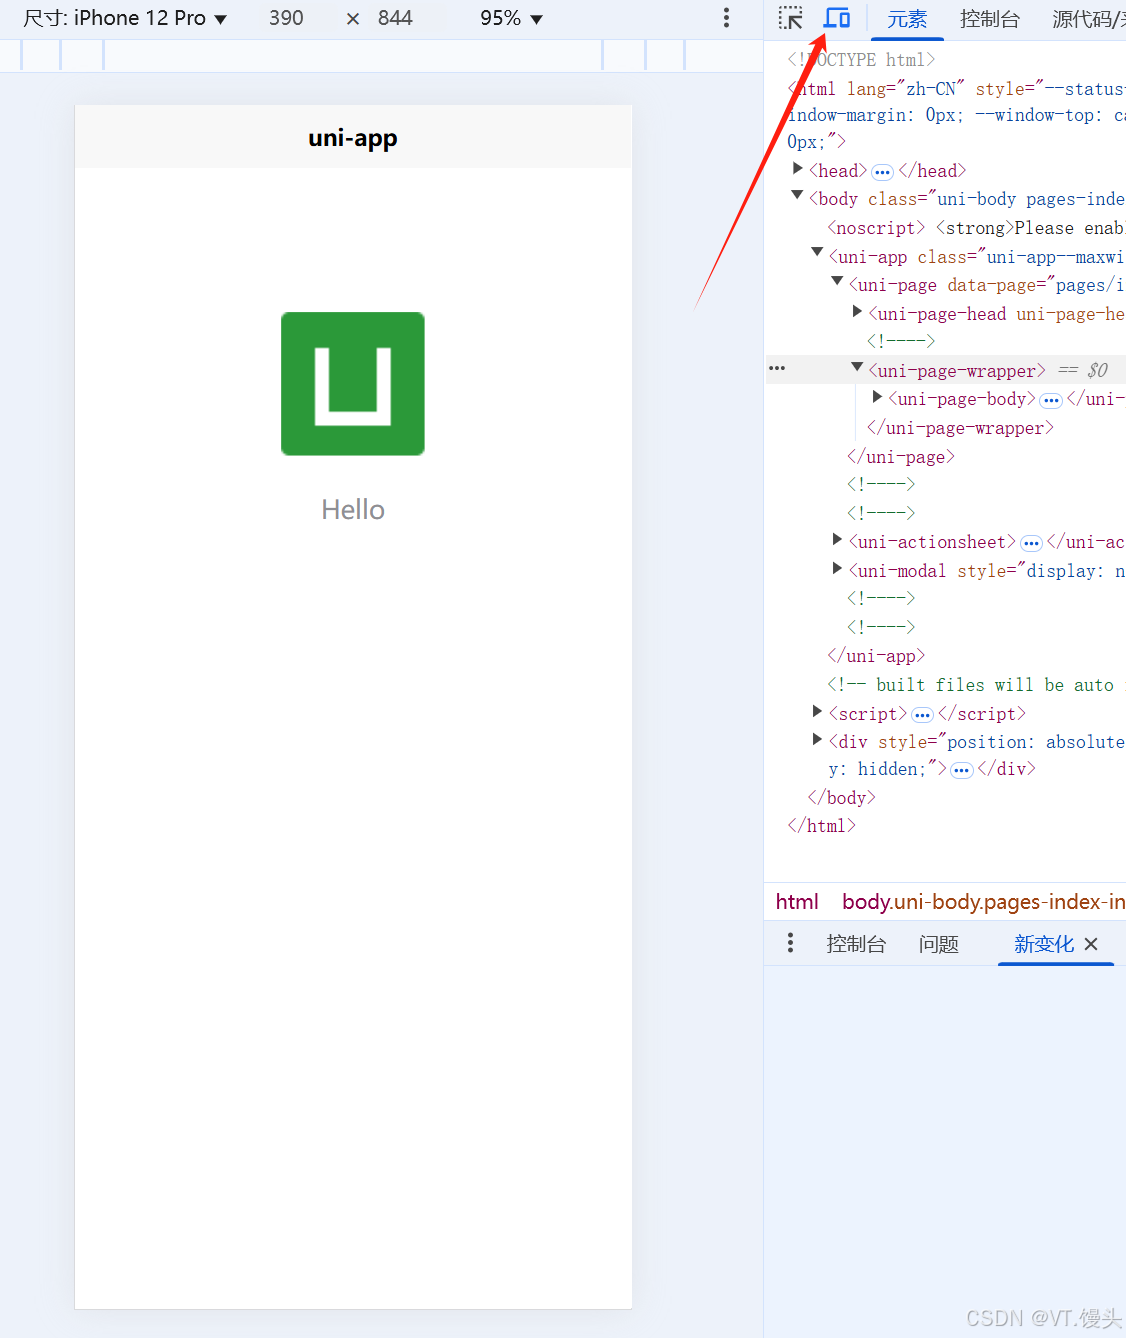Viewport: 1126px width, 1338px height.
Task: Open the drawer 问题 tab
Action: click(x=939, y=944)
